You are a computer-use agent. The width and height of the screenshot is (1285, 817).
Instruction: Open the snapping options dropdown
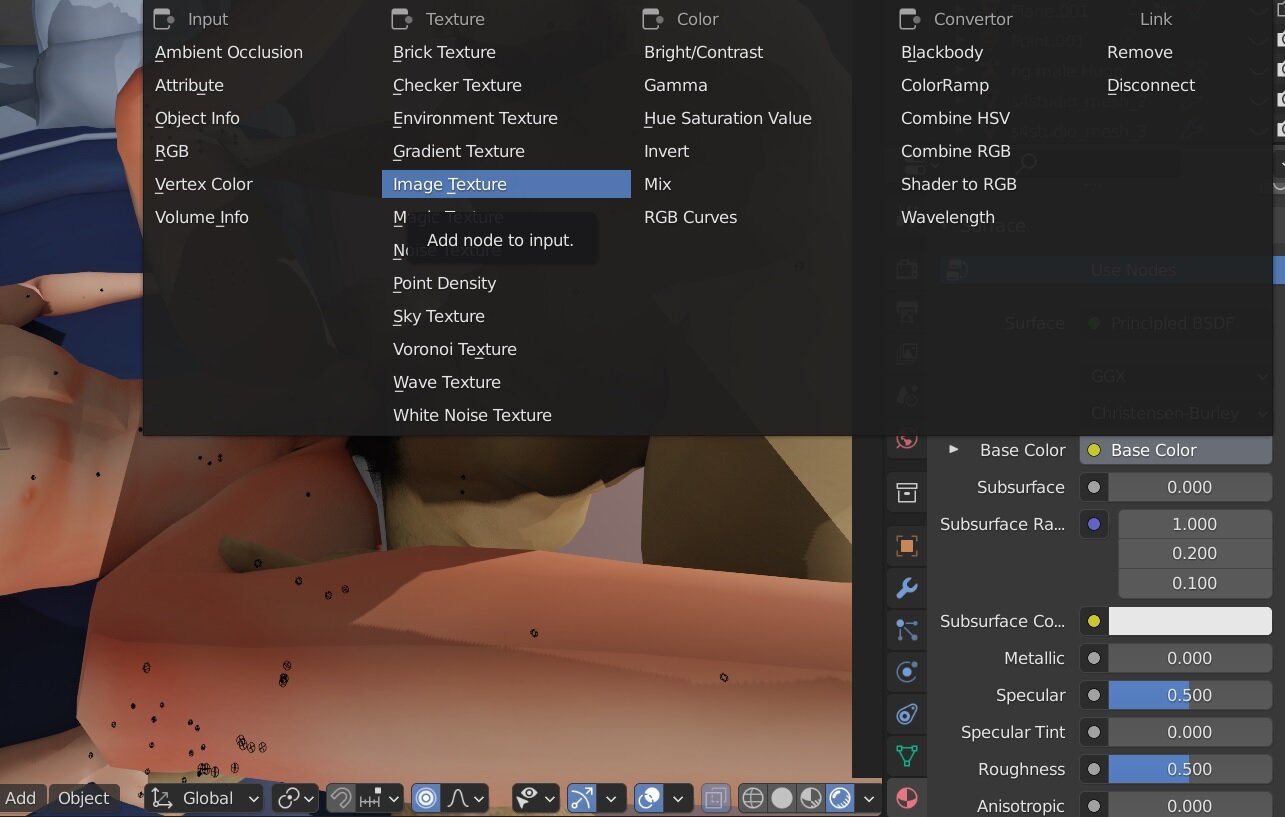point(382,798)
